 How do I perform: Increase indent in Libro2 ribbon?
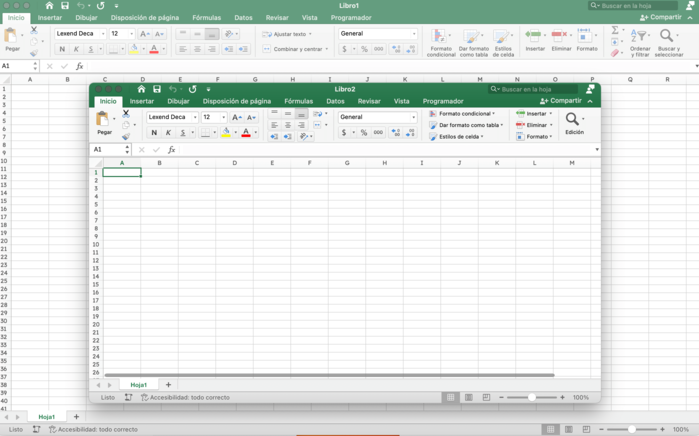pyautogui.click(x=288, y=136)
